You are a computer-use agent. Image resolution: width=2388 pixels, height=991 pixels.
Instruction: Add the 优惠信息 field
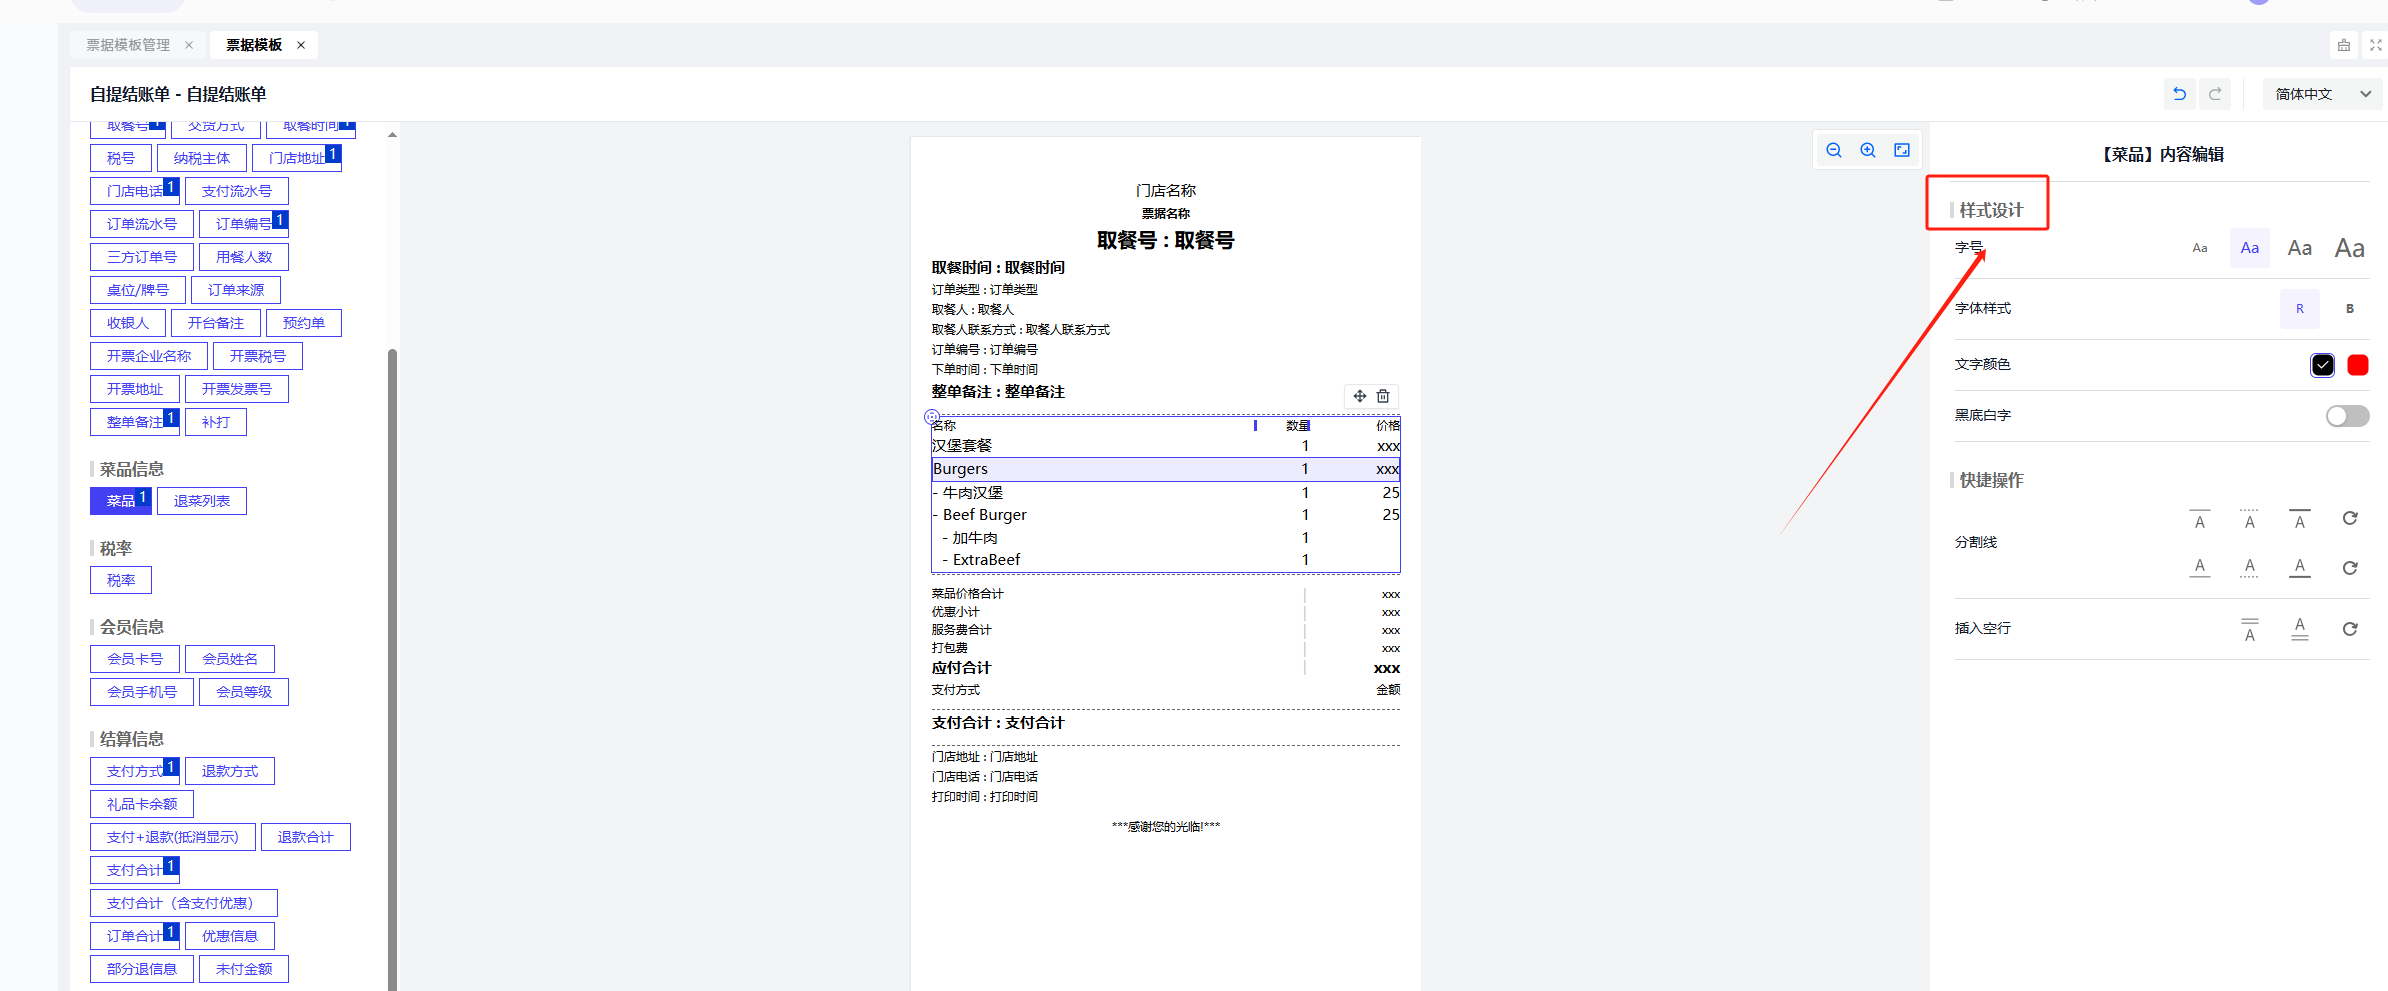coord(230,936)
